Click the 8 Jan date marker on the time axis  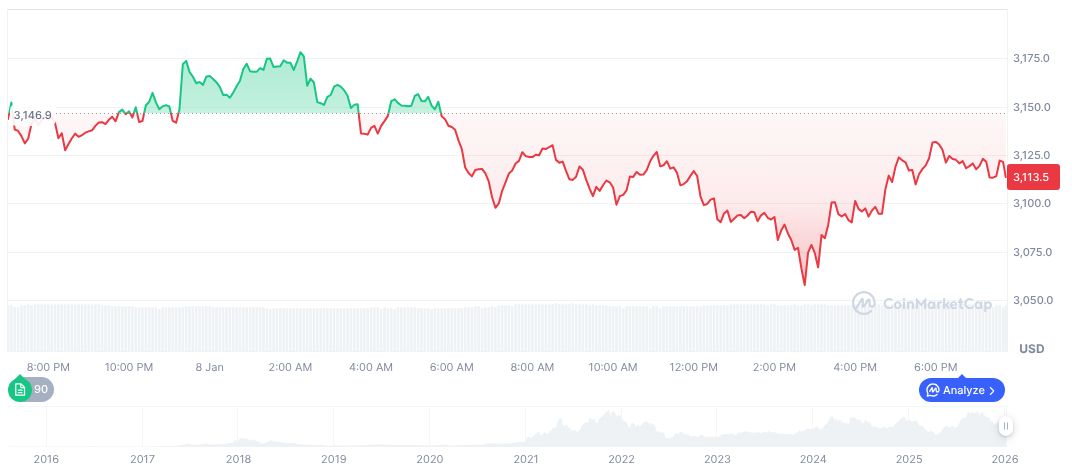point(210,368)
